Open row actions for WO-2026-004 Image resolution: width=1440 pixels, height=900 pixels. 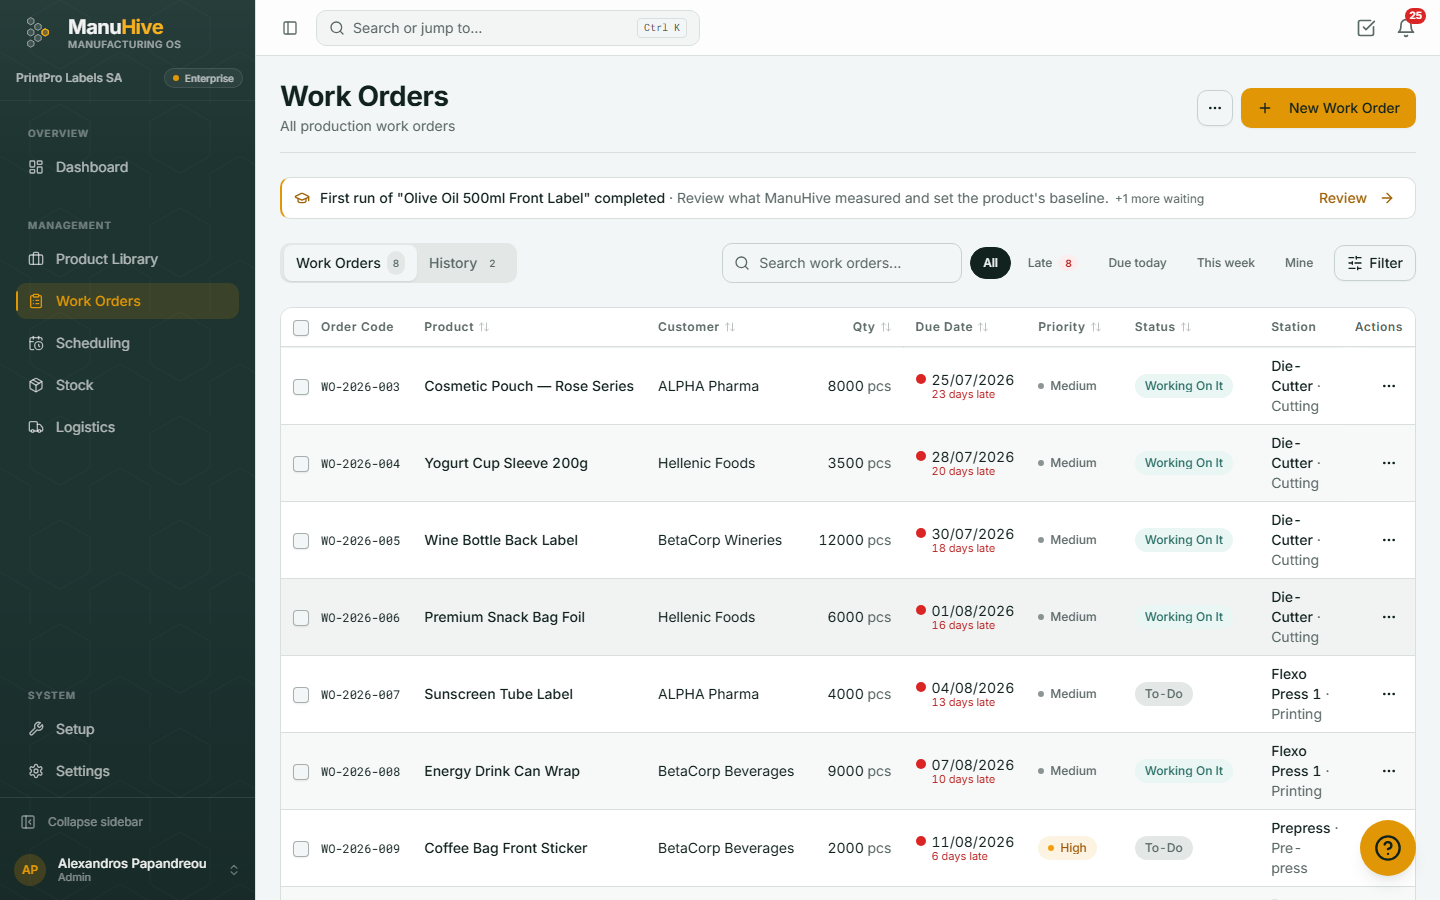[1389, 463]
